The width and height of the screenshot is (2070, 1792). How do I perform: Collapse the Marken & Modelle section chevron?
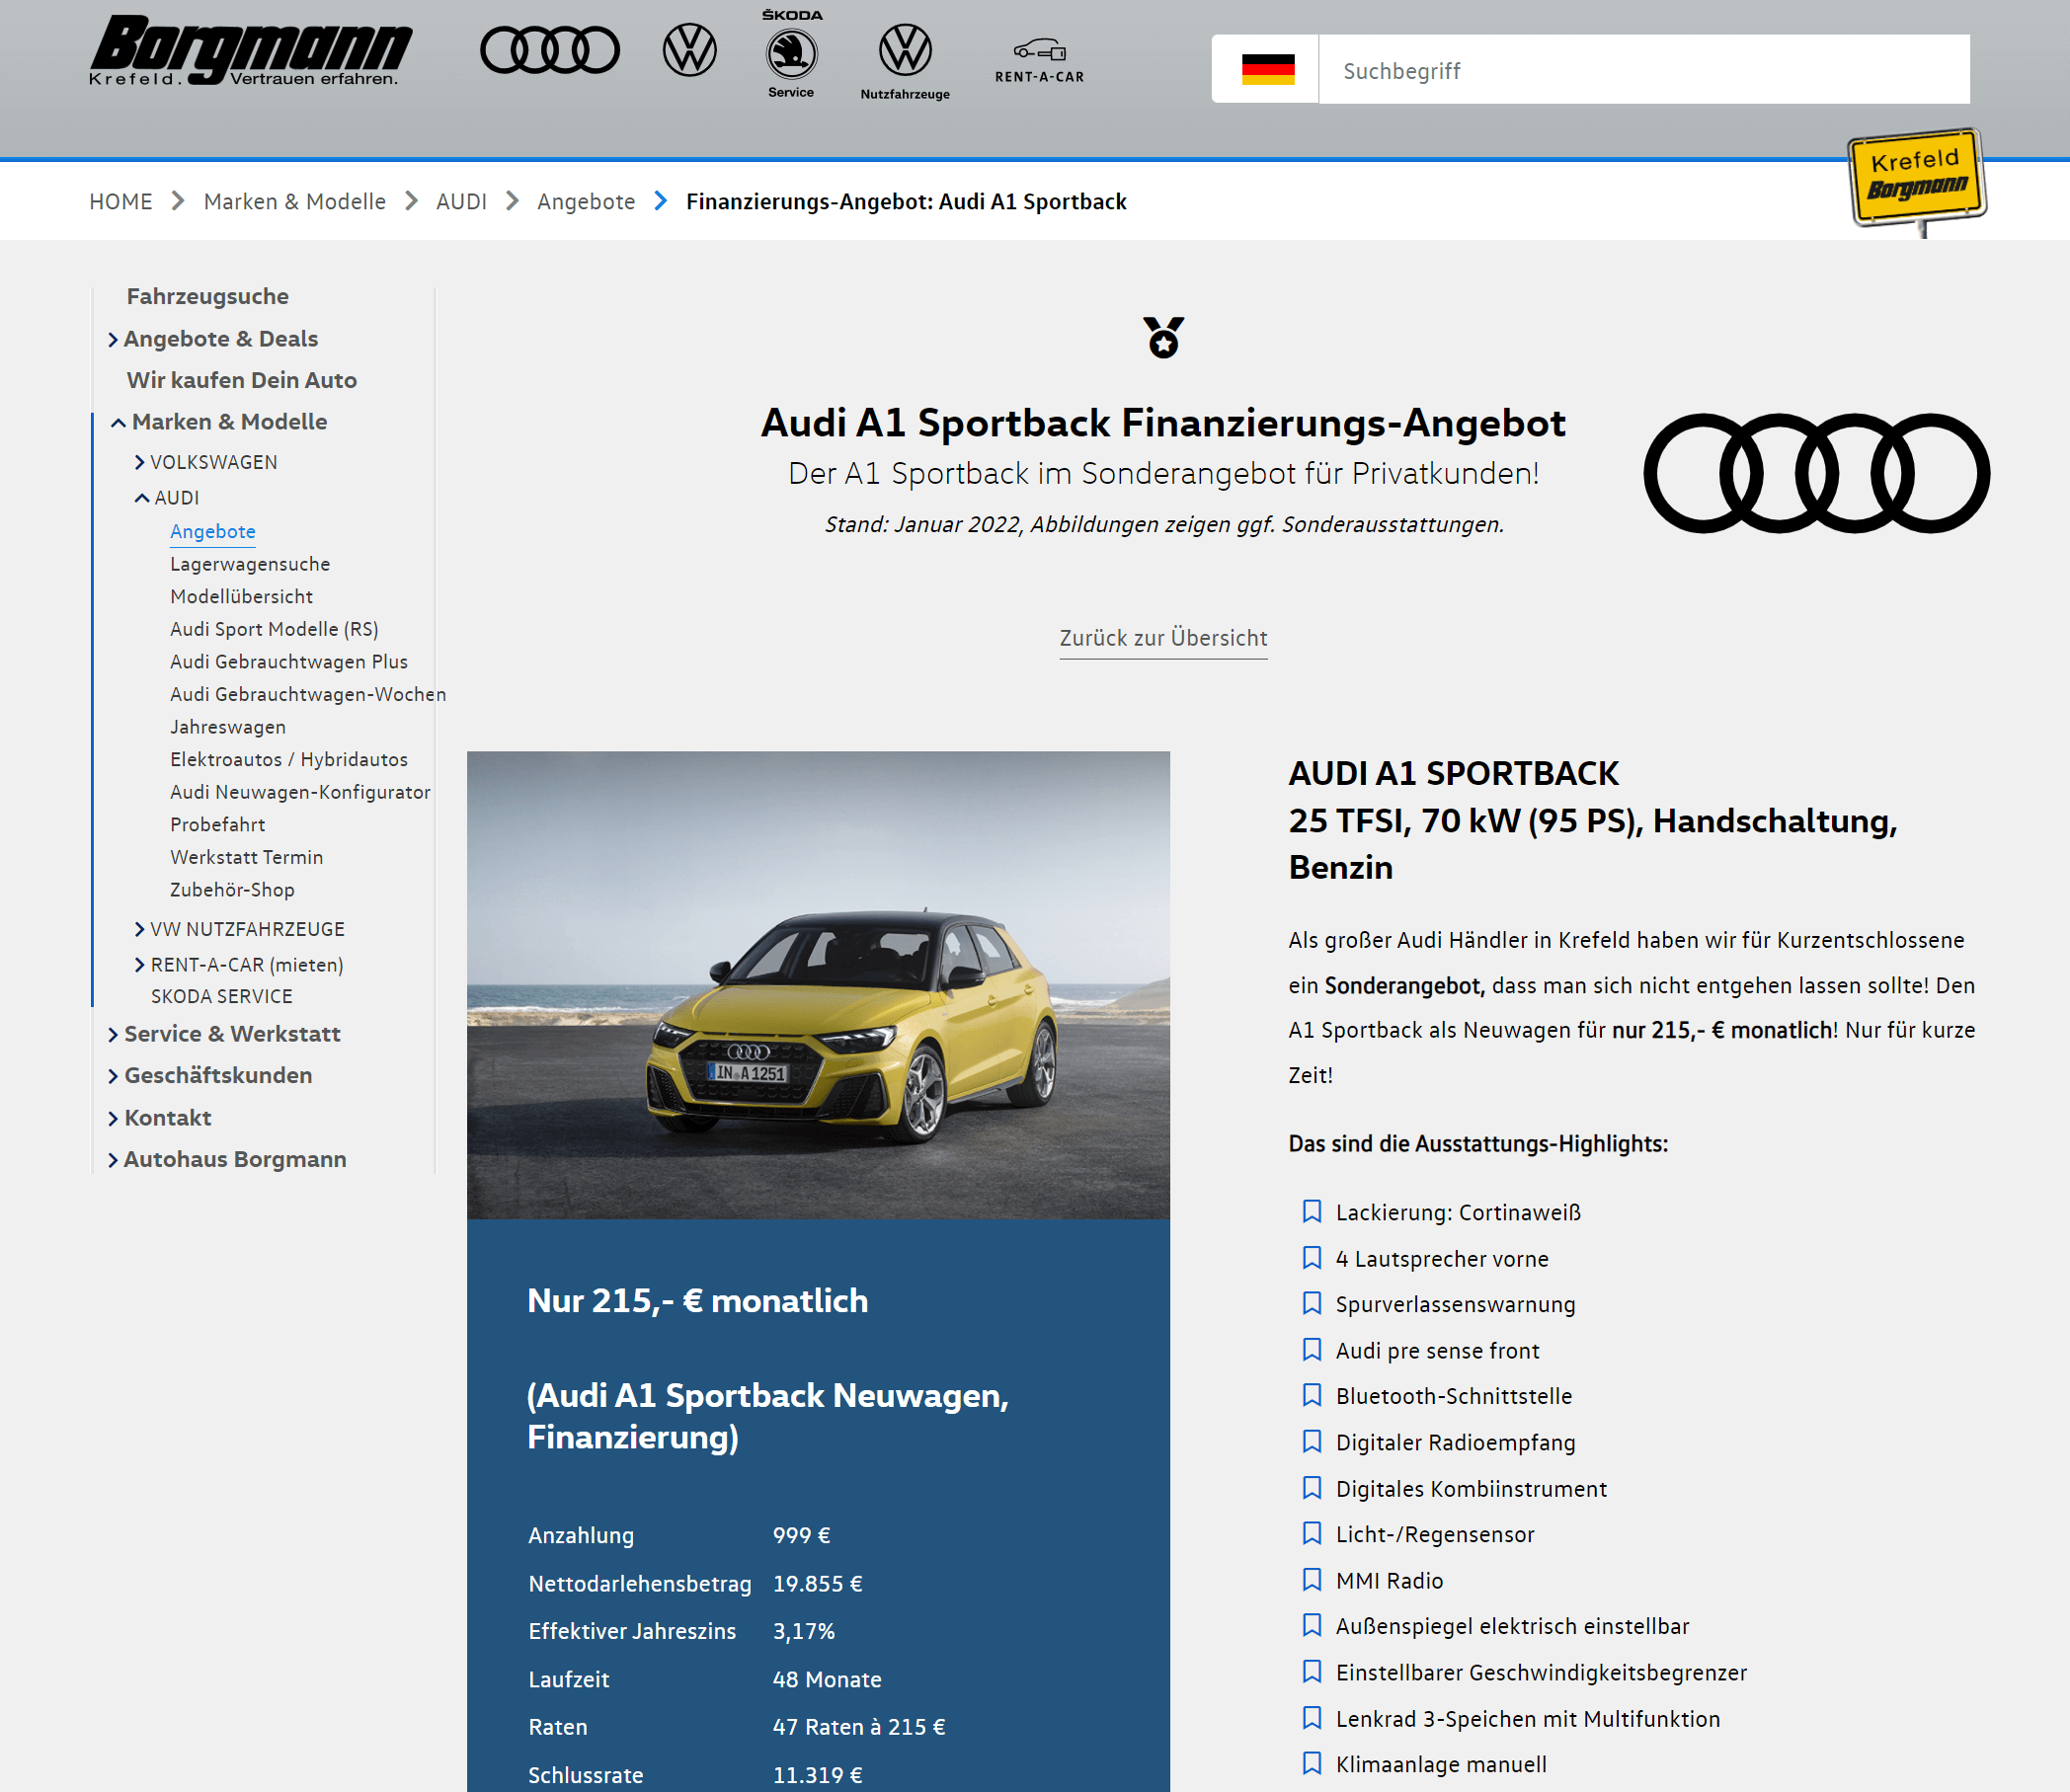click(x=118, y=423)
